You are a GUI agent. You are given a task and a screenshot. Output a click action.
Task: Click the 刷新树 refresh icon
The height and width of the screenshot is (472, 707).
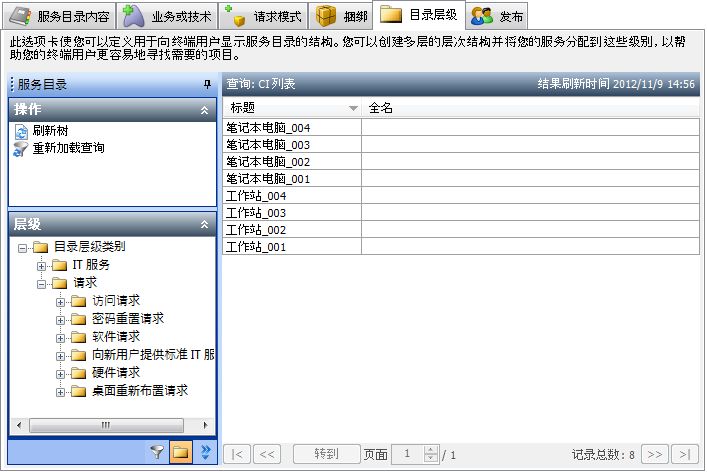(21, 132)
